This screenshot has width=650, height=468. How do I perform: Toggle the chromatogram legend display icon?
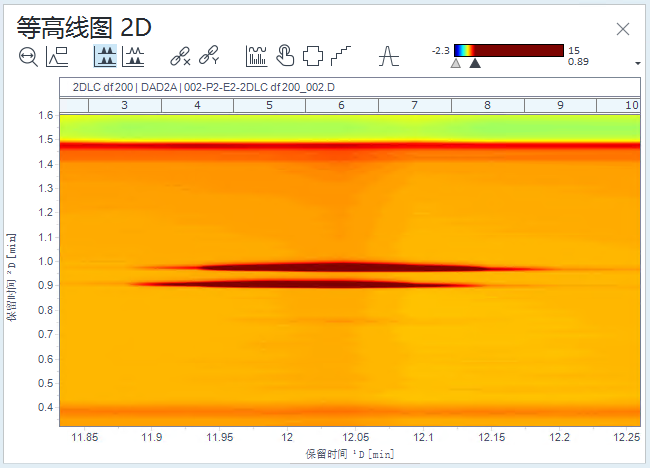[57, 57]
